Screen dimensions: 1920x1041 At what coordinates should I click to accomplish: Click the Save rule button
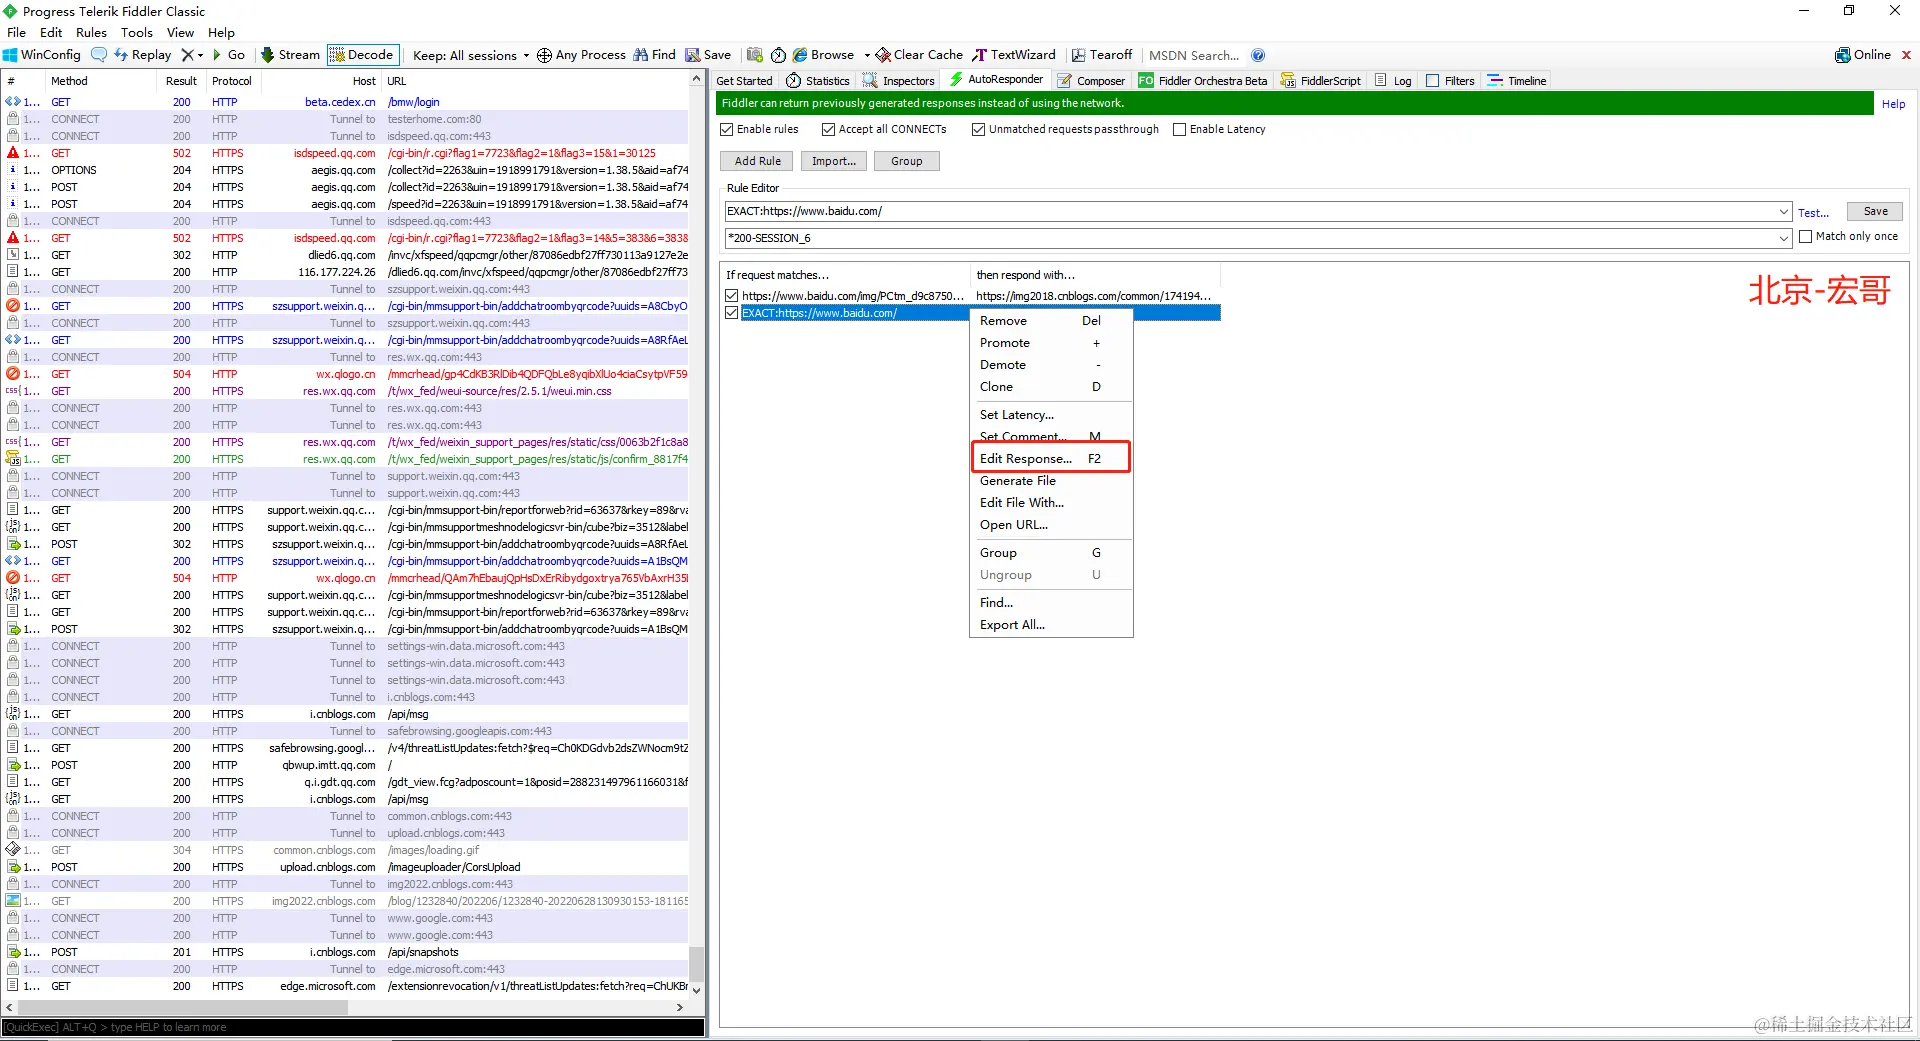[x=1875, y=211]
